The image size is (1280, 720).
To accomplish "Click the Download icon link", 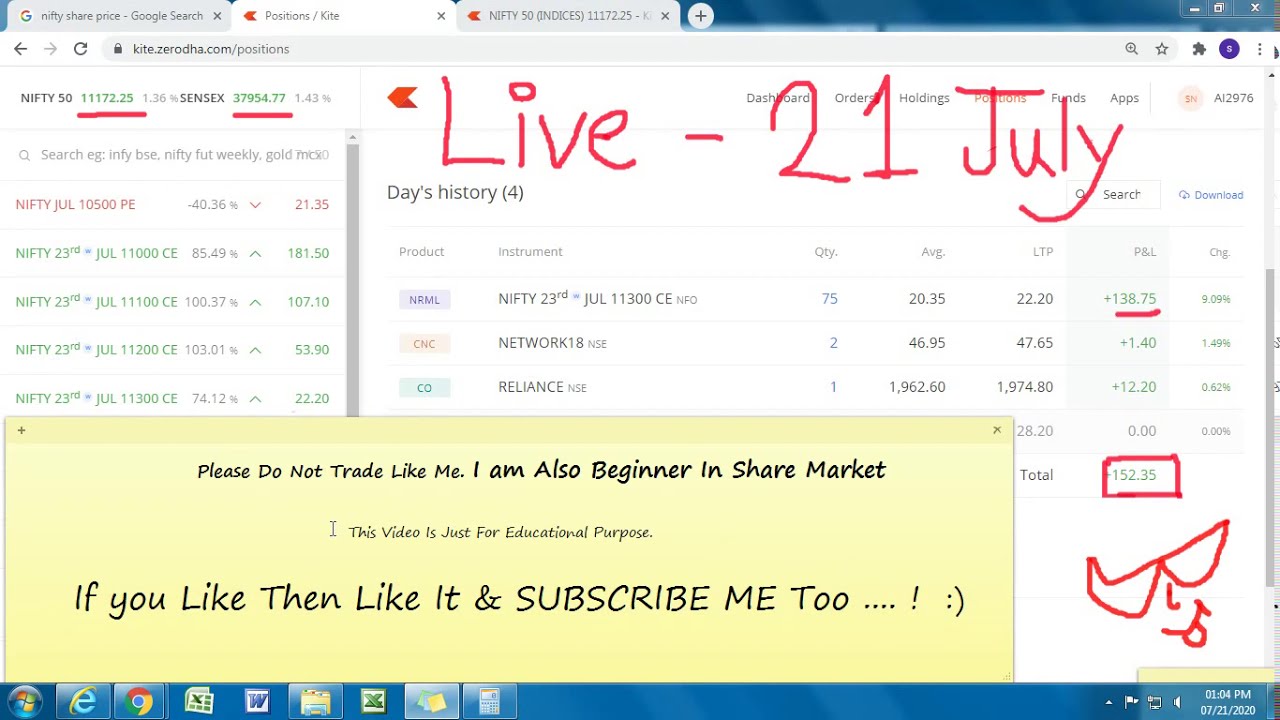I will [1210, 195].
